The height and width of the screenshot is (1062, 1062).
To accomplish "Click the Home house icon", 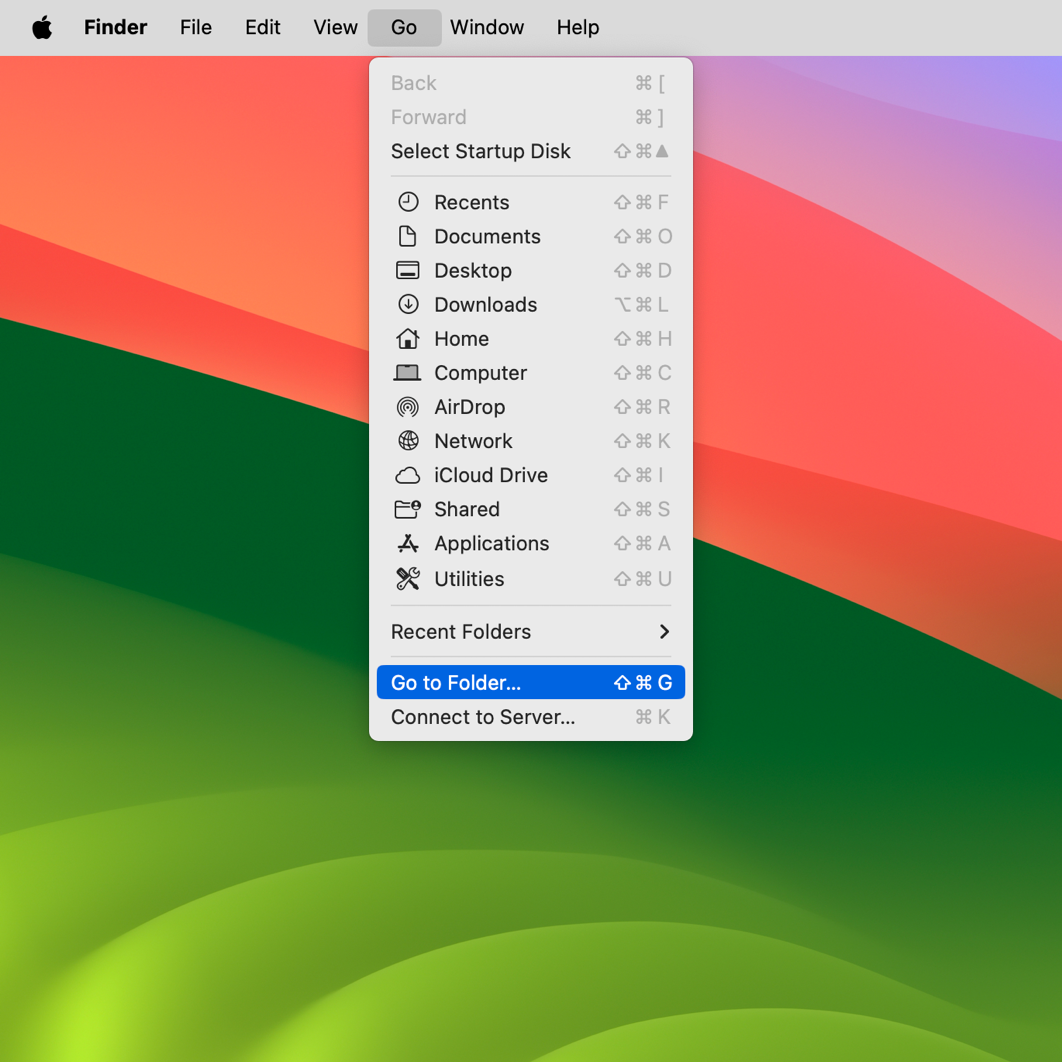I will click(x=408, y=338).
